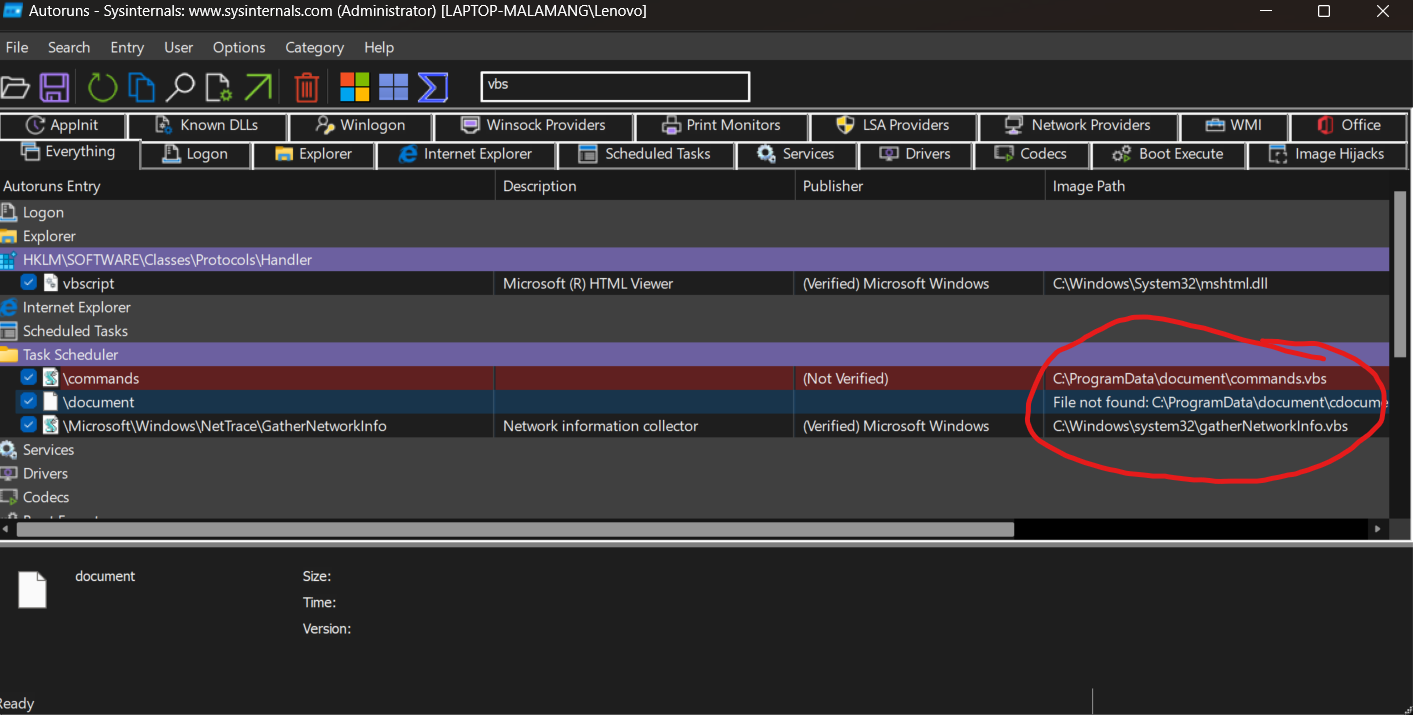Screen dimensions: 1413x715
Task: Open the Help menu
Action: [x=379, y=47]
